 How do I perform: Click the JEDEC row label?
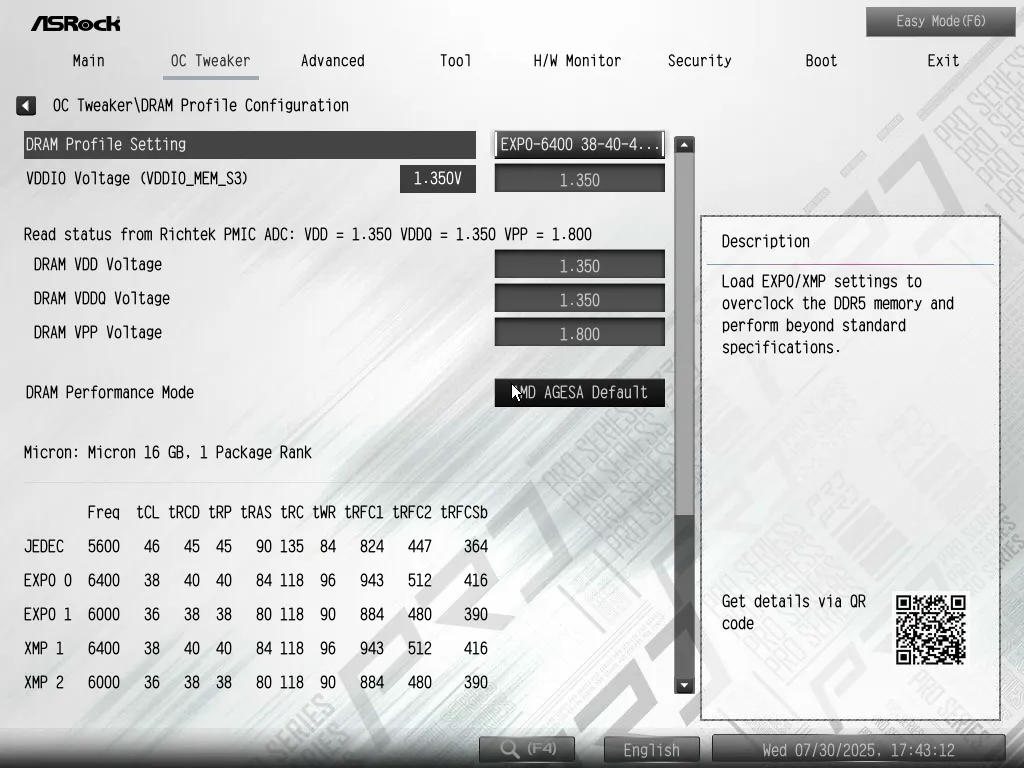(x=44, y=546)
